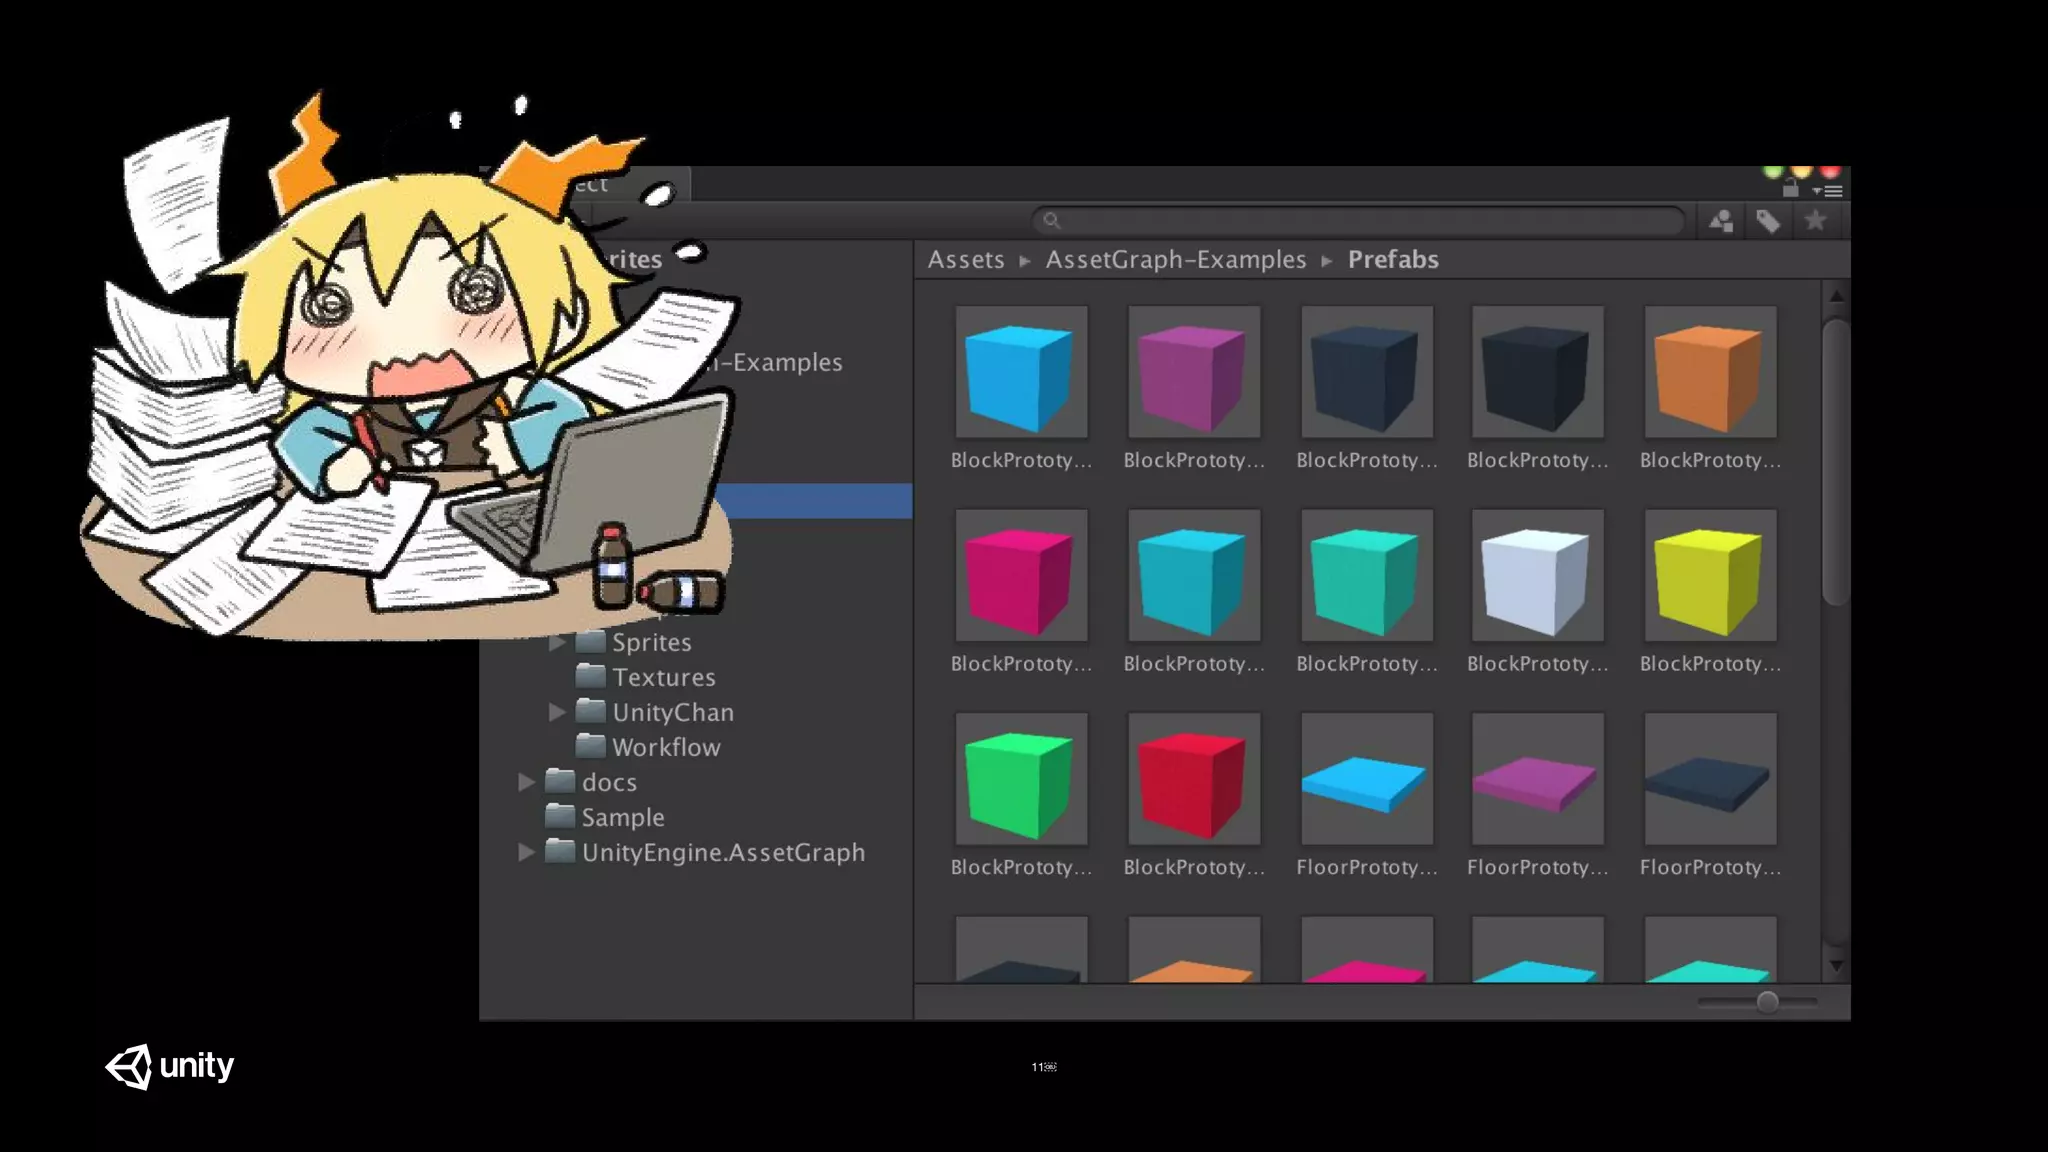Select the orange BlockPrototype cube prefab
The image size is (2048, 1152).
pyautogui.click(x=1710, y=373)
